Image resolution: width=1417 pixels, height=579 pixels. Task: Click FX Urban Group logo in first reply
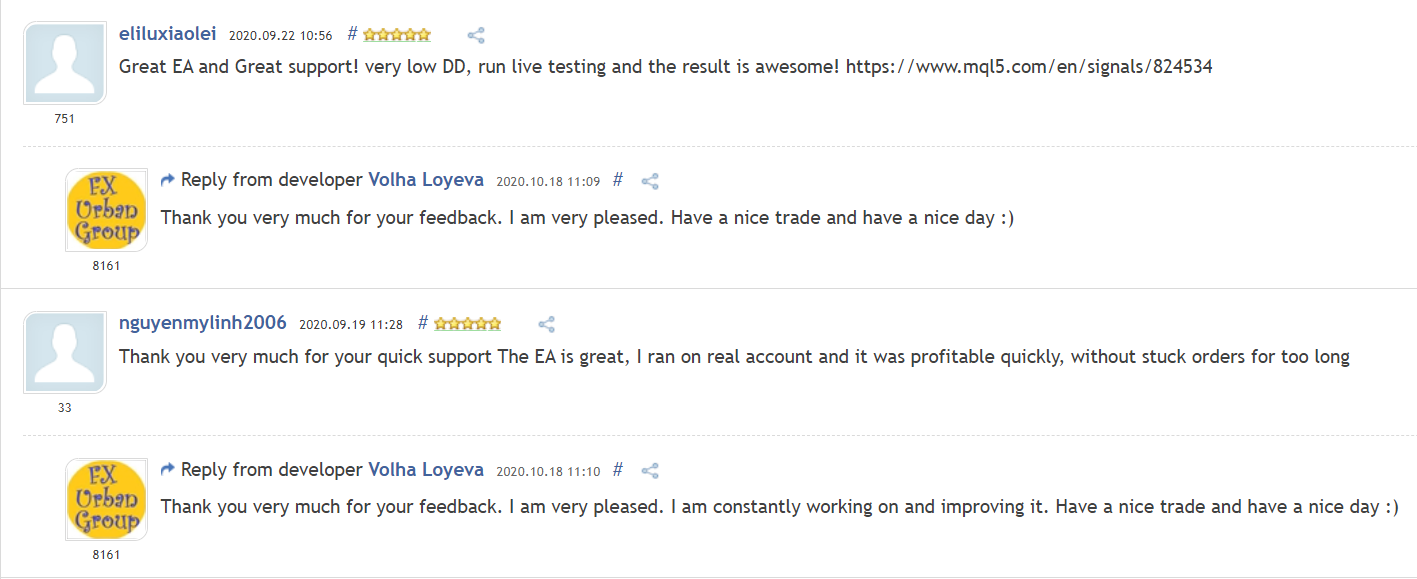[107, 210]
